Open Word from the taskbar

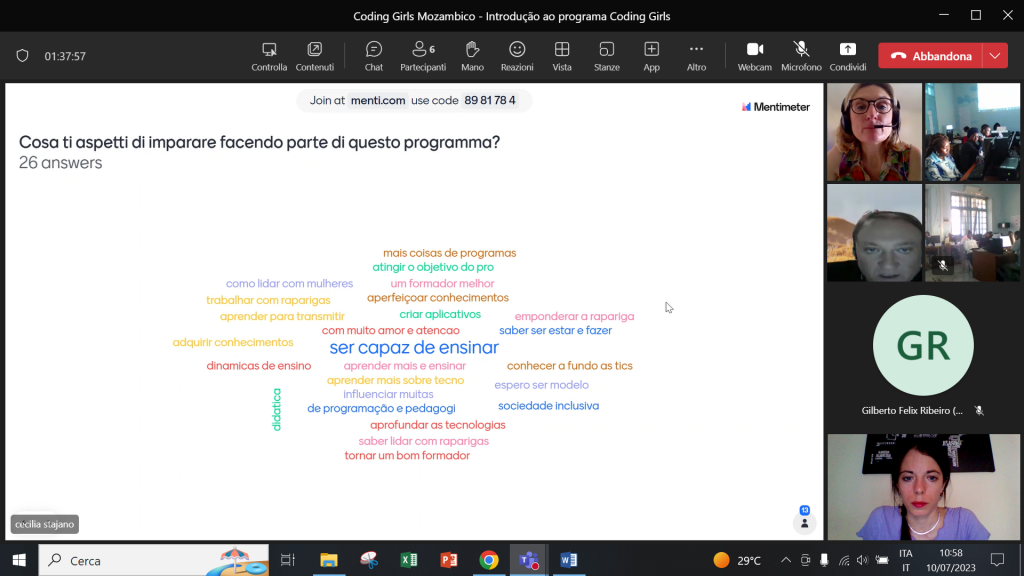(x=569, y=560)
